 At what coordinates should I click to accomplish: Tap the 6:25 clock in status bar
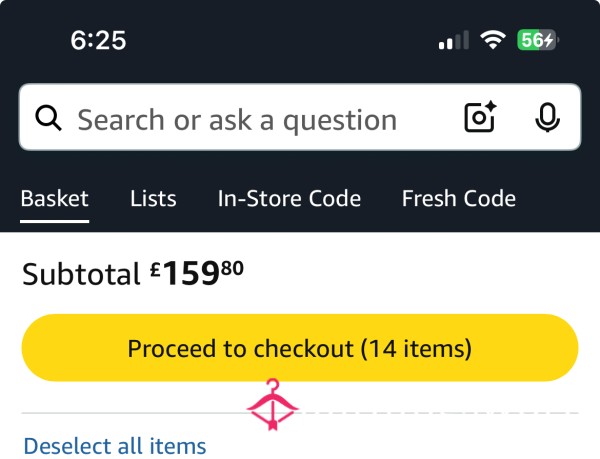98,40
